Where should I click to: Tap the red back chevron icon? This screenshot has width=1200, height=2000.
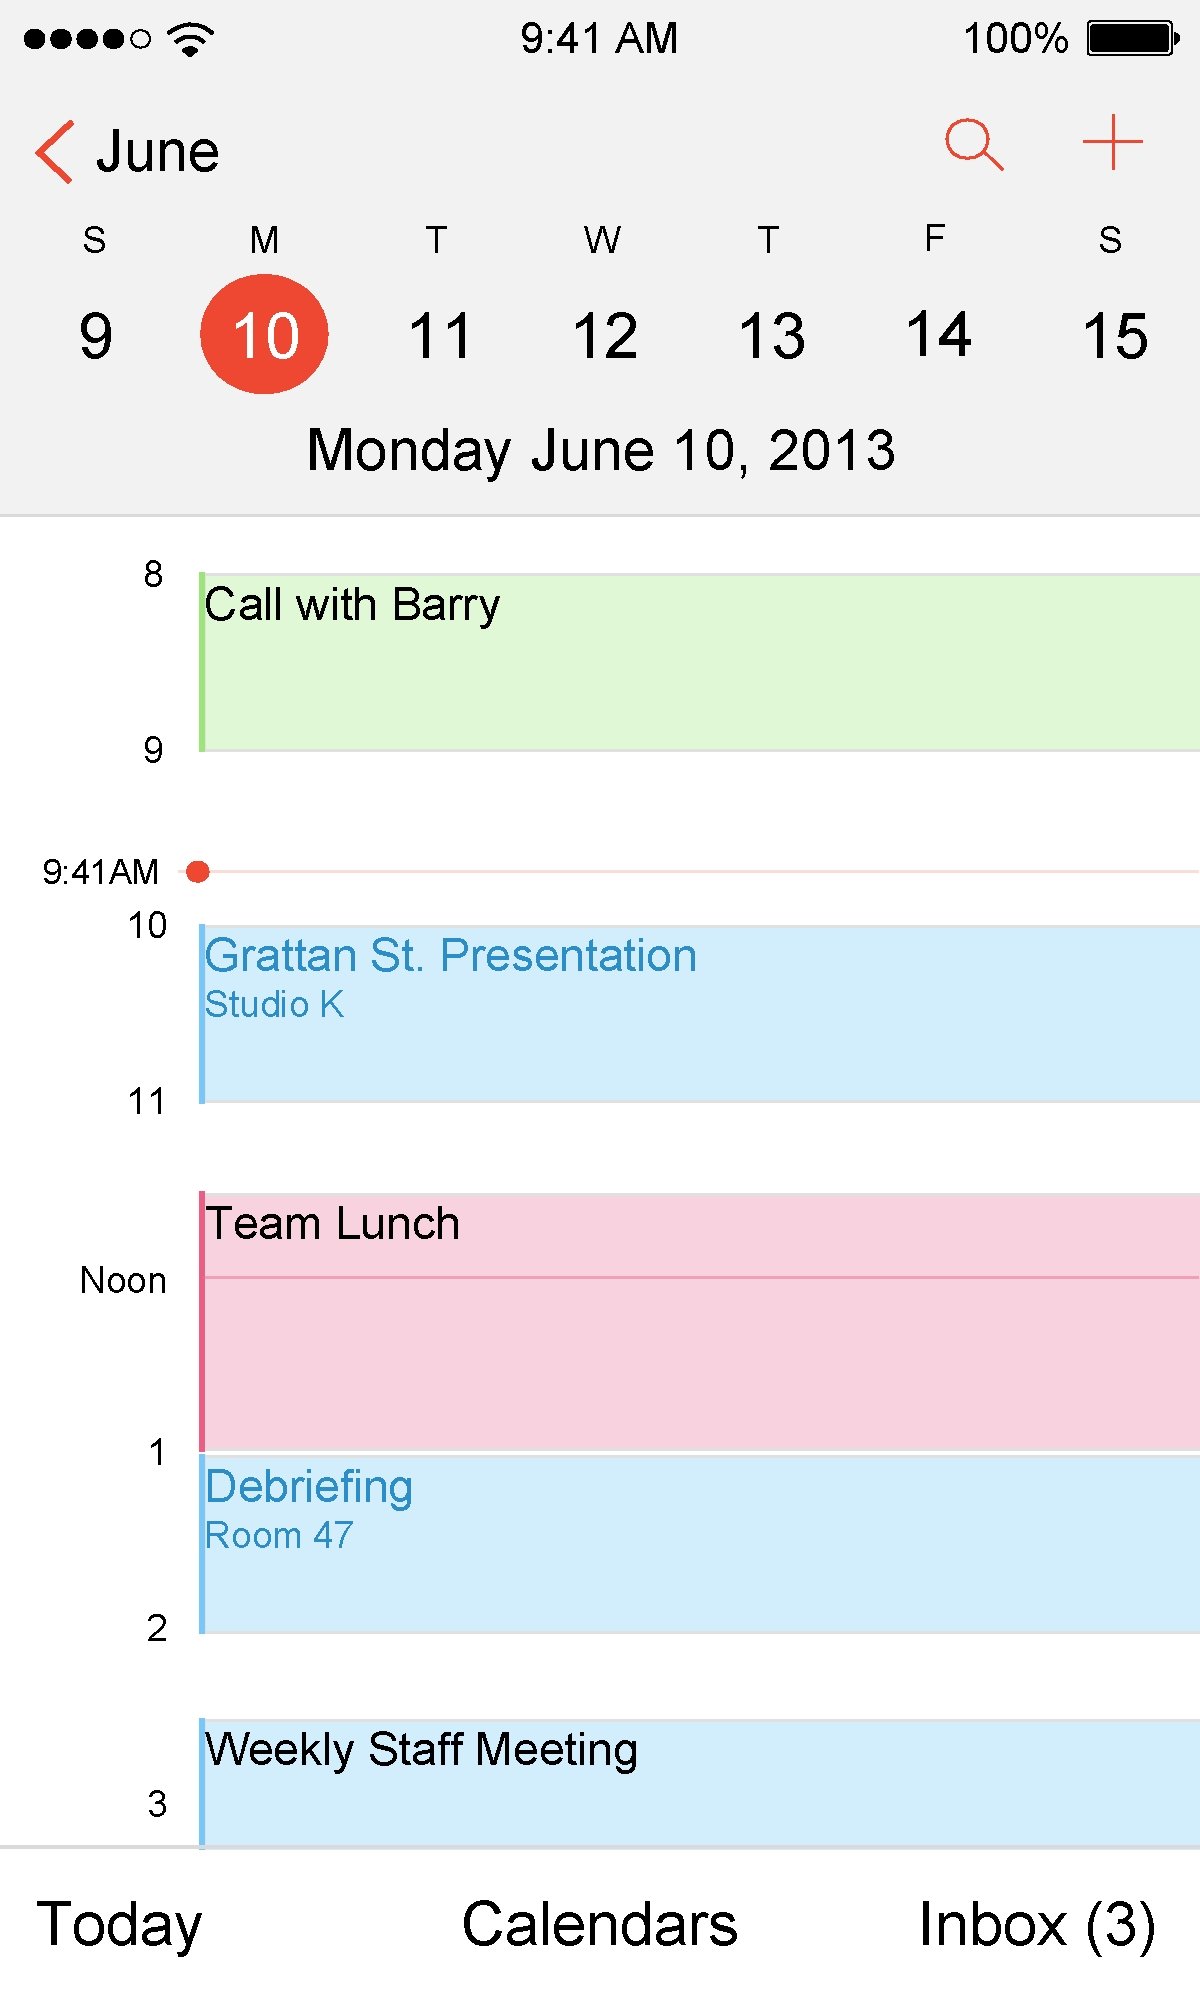[x=55, y=152]
